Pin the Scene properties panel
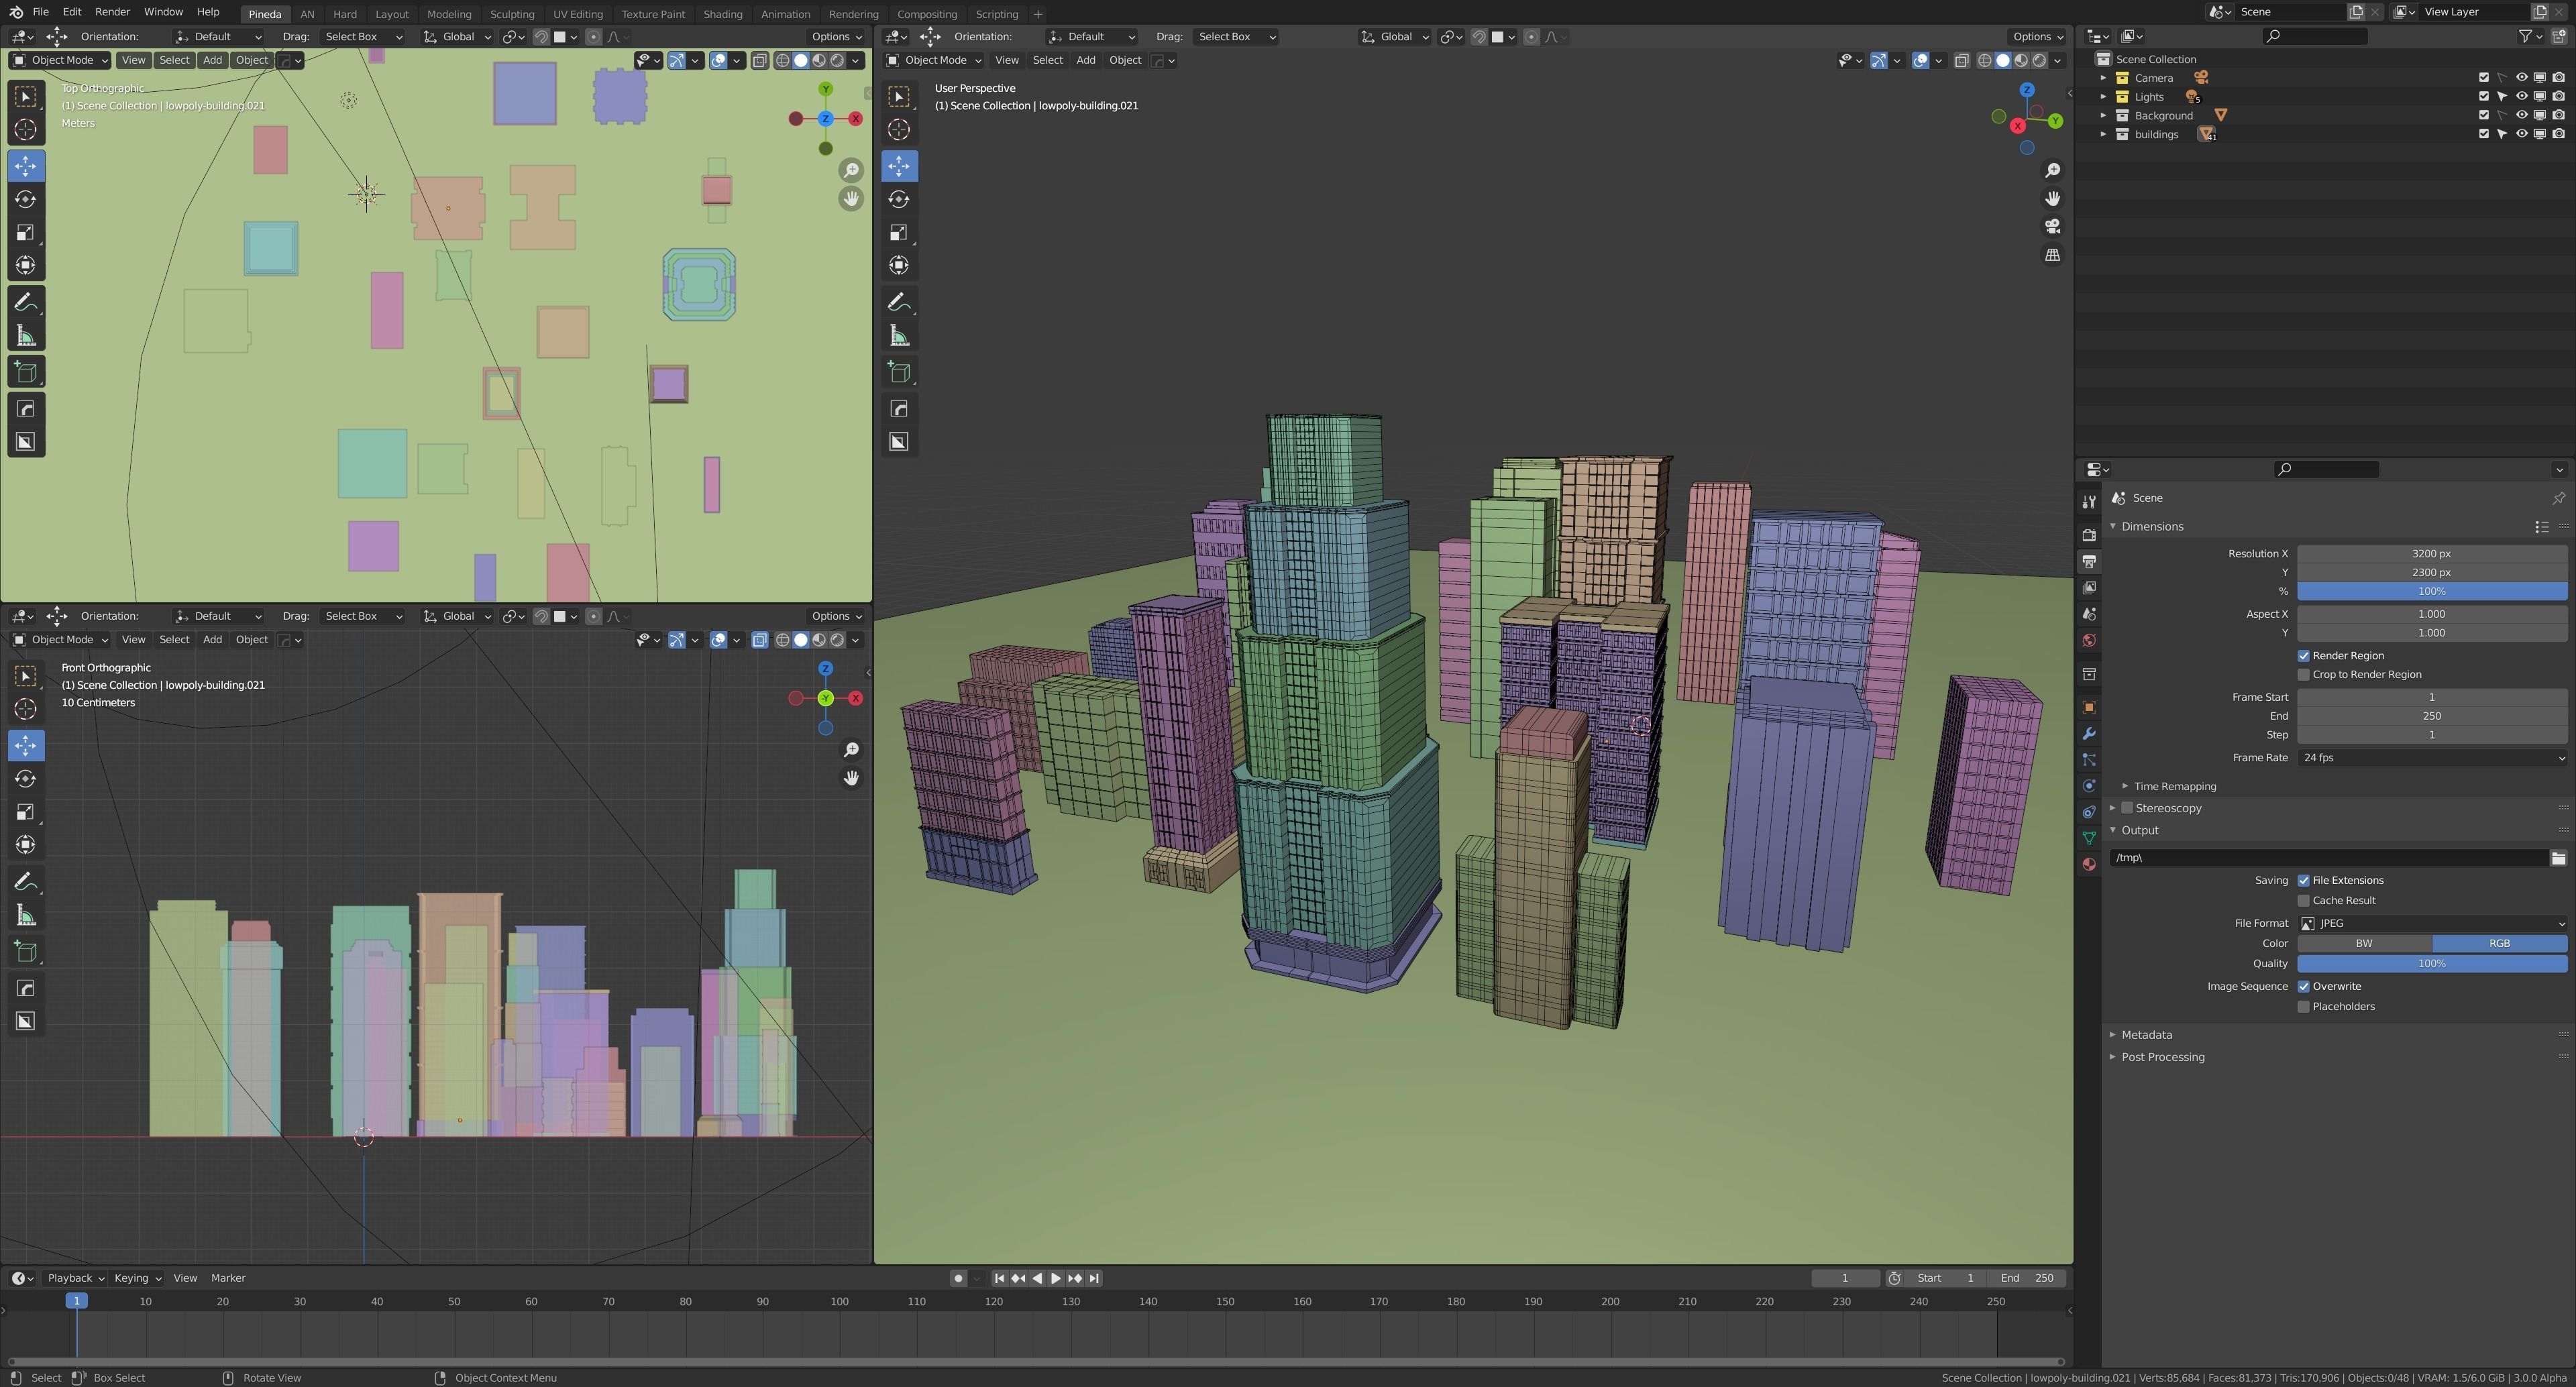 pyautogui.click(x=2558, y=498)
